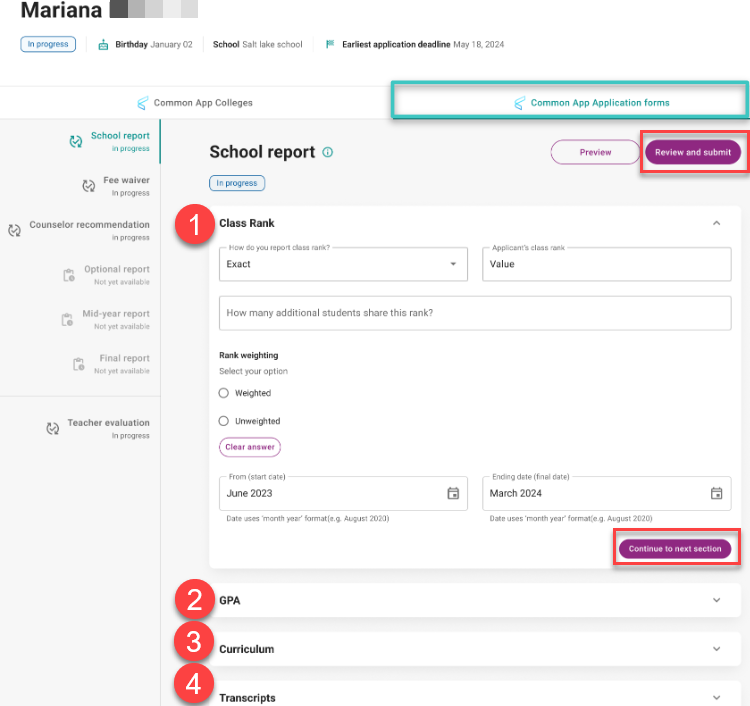Expand the GPA section

[716, 600]
